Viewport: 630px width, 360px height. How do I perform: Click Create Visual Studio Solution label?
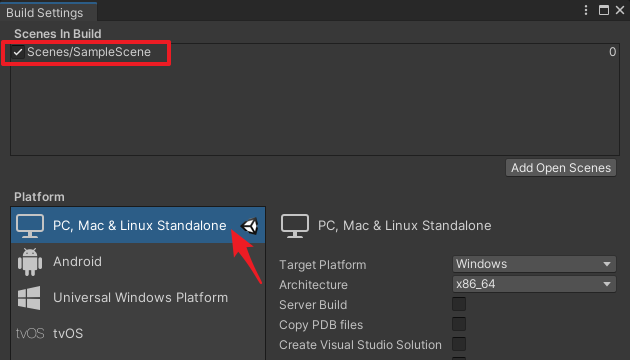[360, 345]
